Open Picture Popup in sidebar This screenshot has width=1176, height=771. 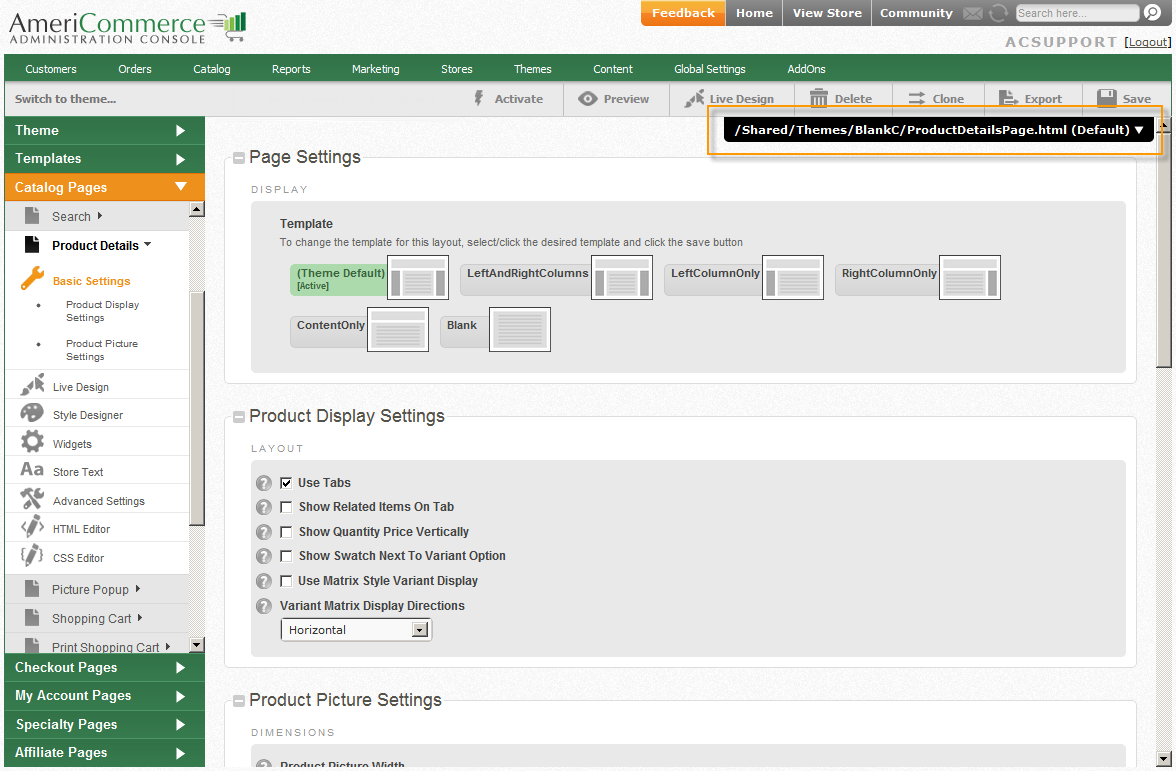[x=90, y=590]
